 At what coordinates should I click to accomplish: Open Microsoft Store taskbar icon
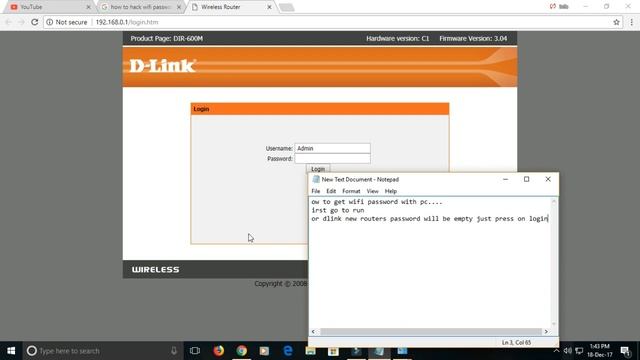tap(333, 351)
